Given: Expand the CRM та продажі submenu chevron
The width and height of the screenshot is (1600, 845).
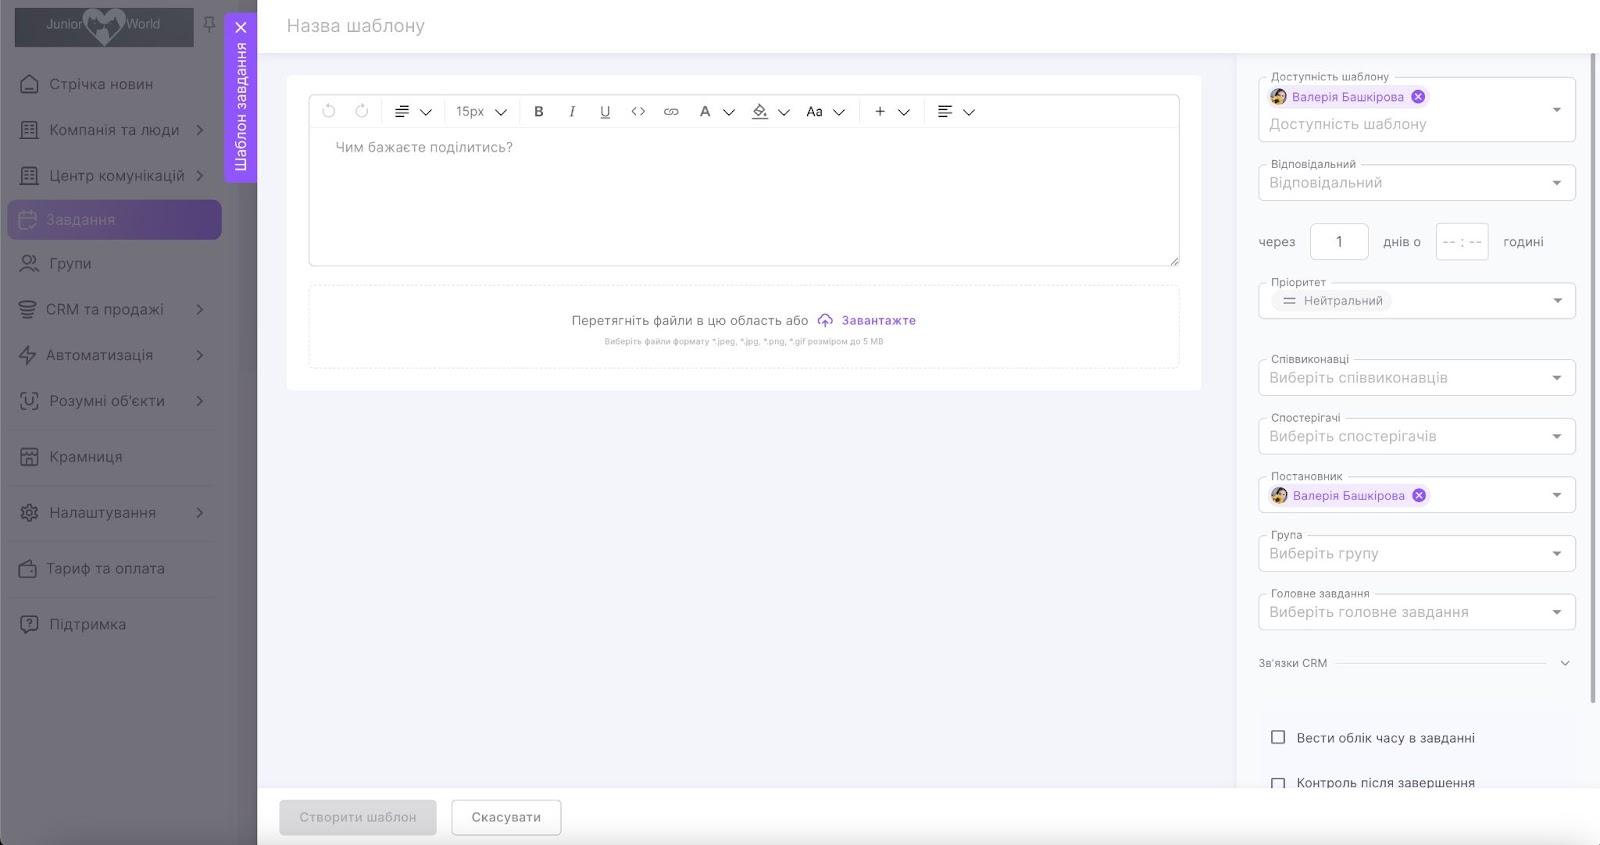Looking at the screenshot, I should [x=200, y=310].
